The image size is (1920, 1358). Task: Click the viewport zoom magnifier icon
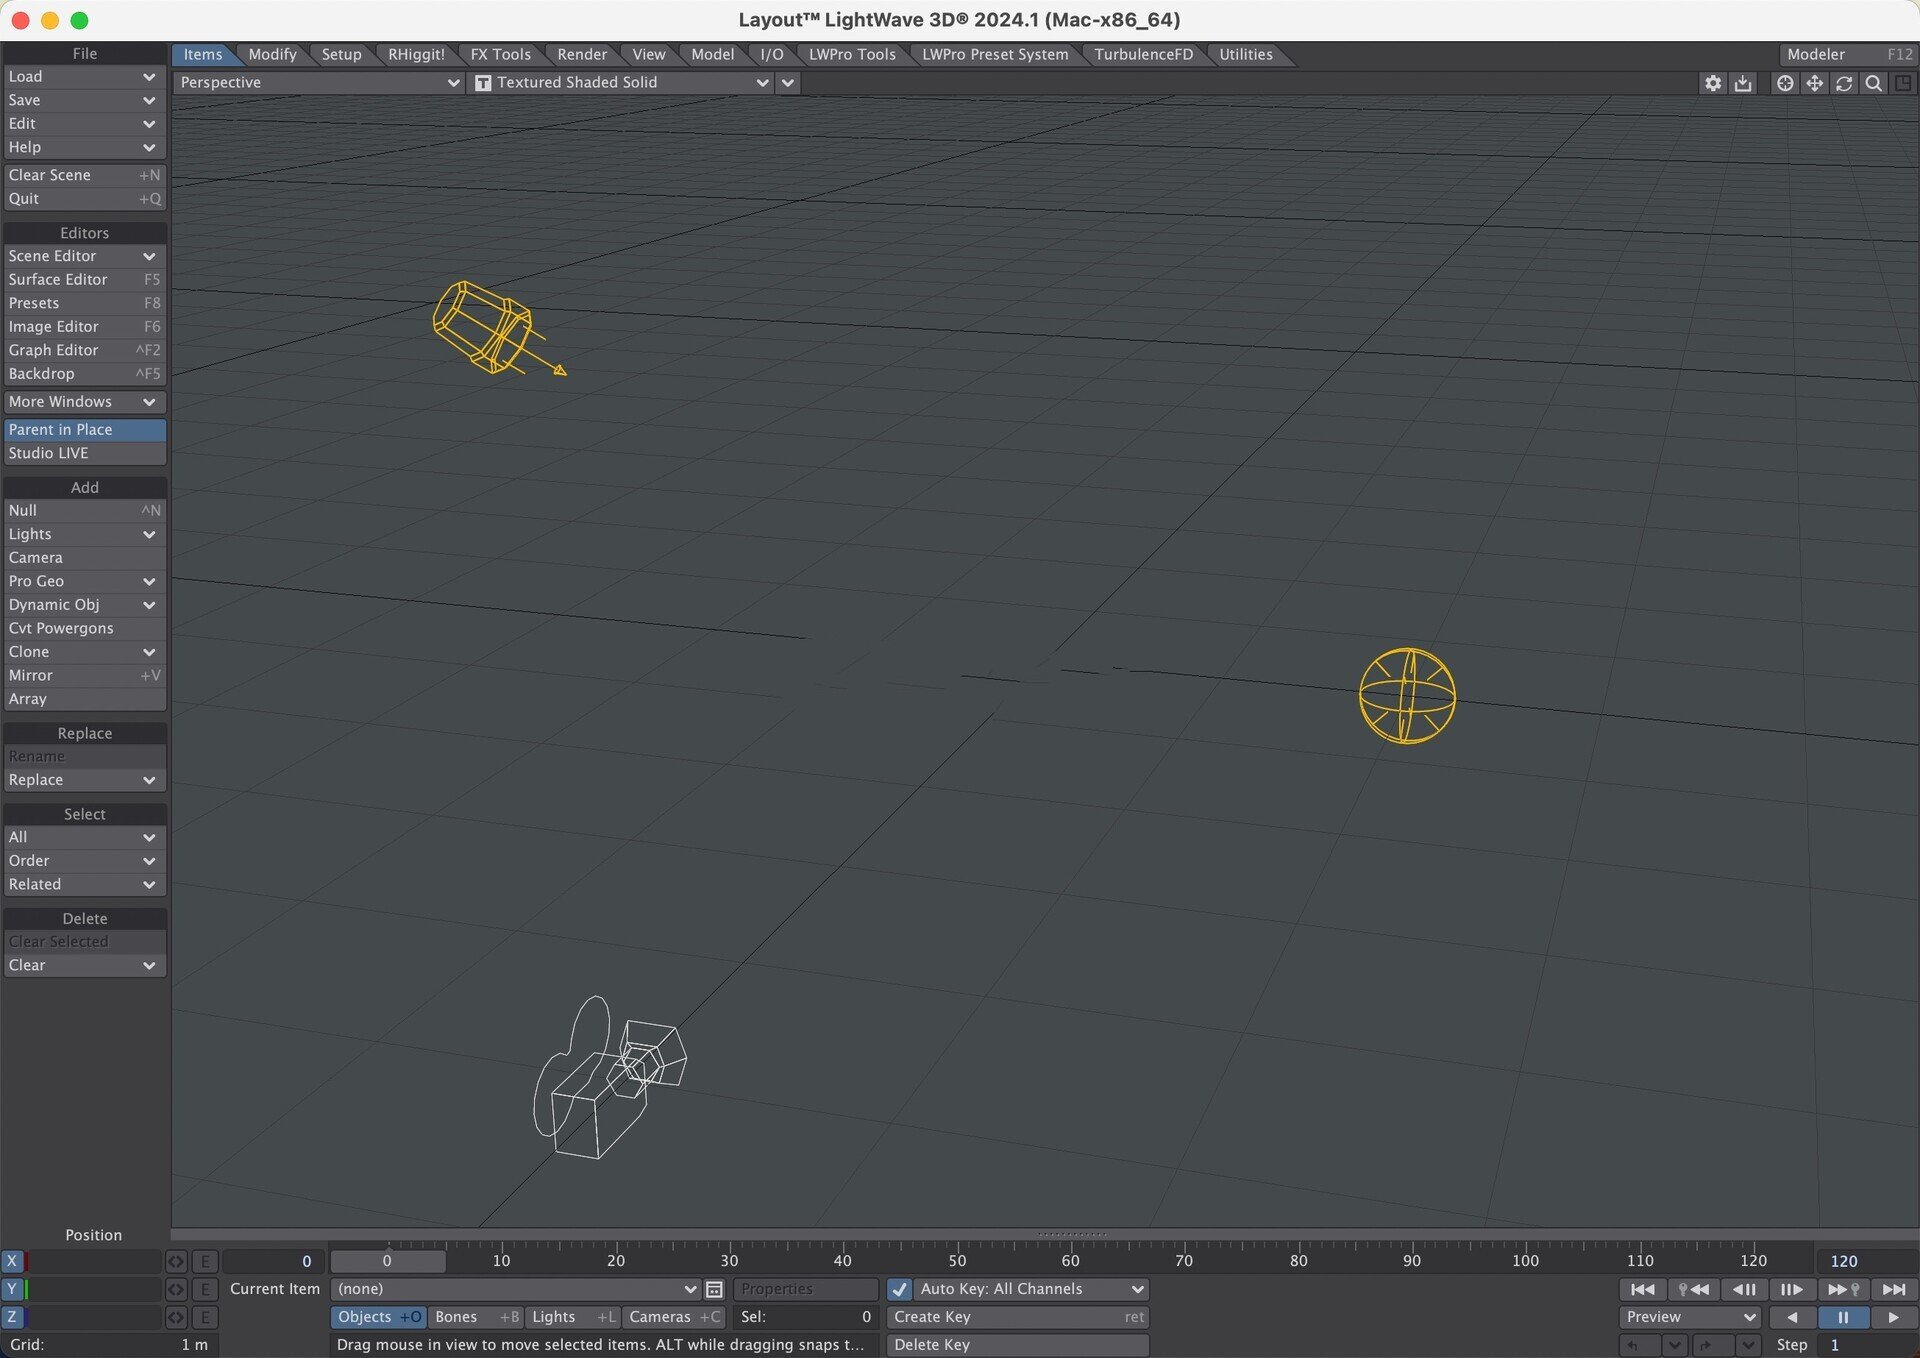click(x=1874, y=83)
